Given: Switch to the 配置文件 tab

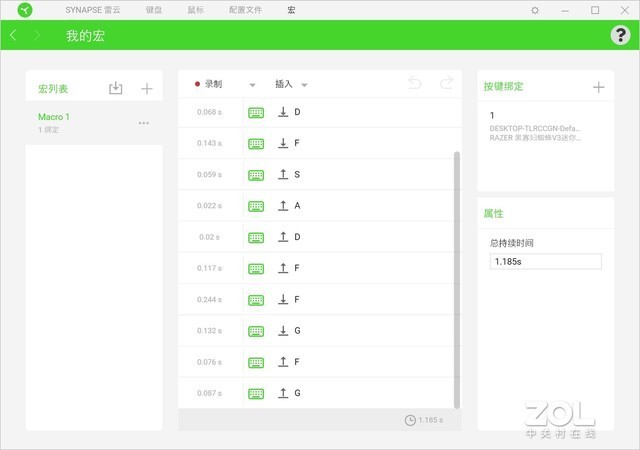Looking at the screenshot, I should [x=245, y=10].
